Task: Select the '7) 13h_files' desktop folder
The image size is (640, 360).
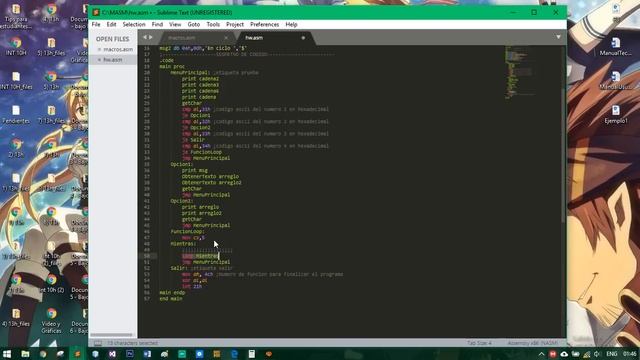Action: point(51,114)
